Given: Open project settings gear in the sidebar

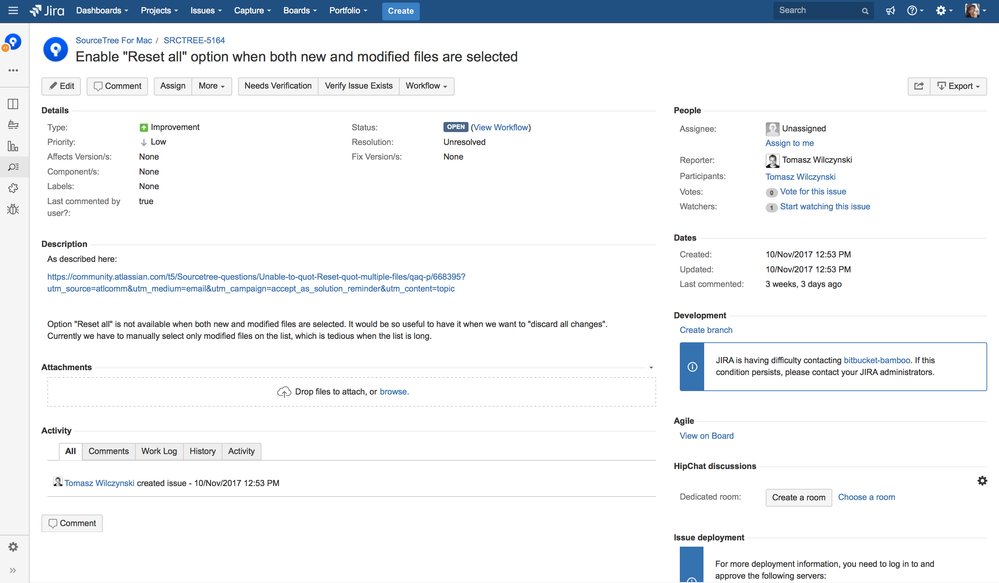Looking at the screenshot, I should (13, 547).
